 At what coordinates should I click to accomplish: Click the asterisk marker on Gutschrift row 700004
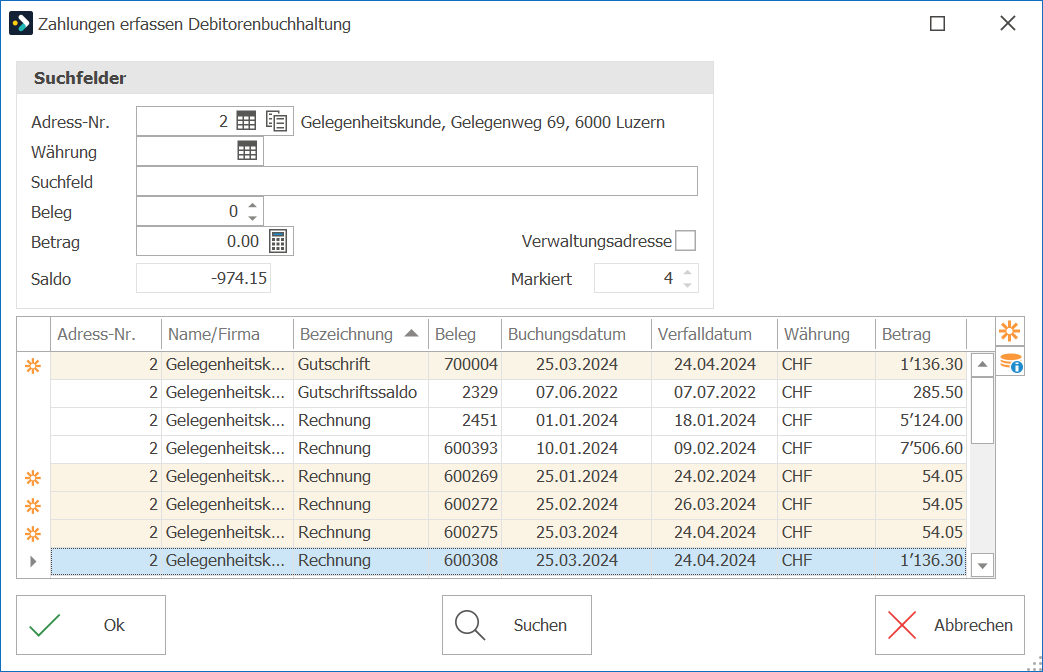pyautogui.click(x=33, y=366)
